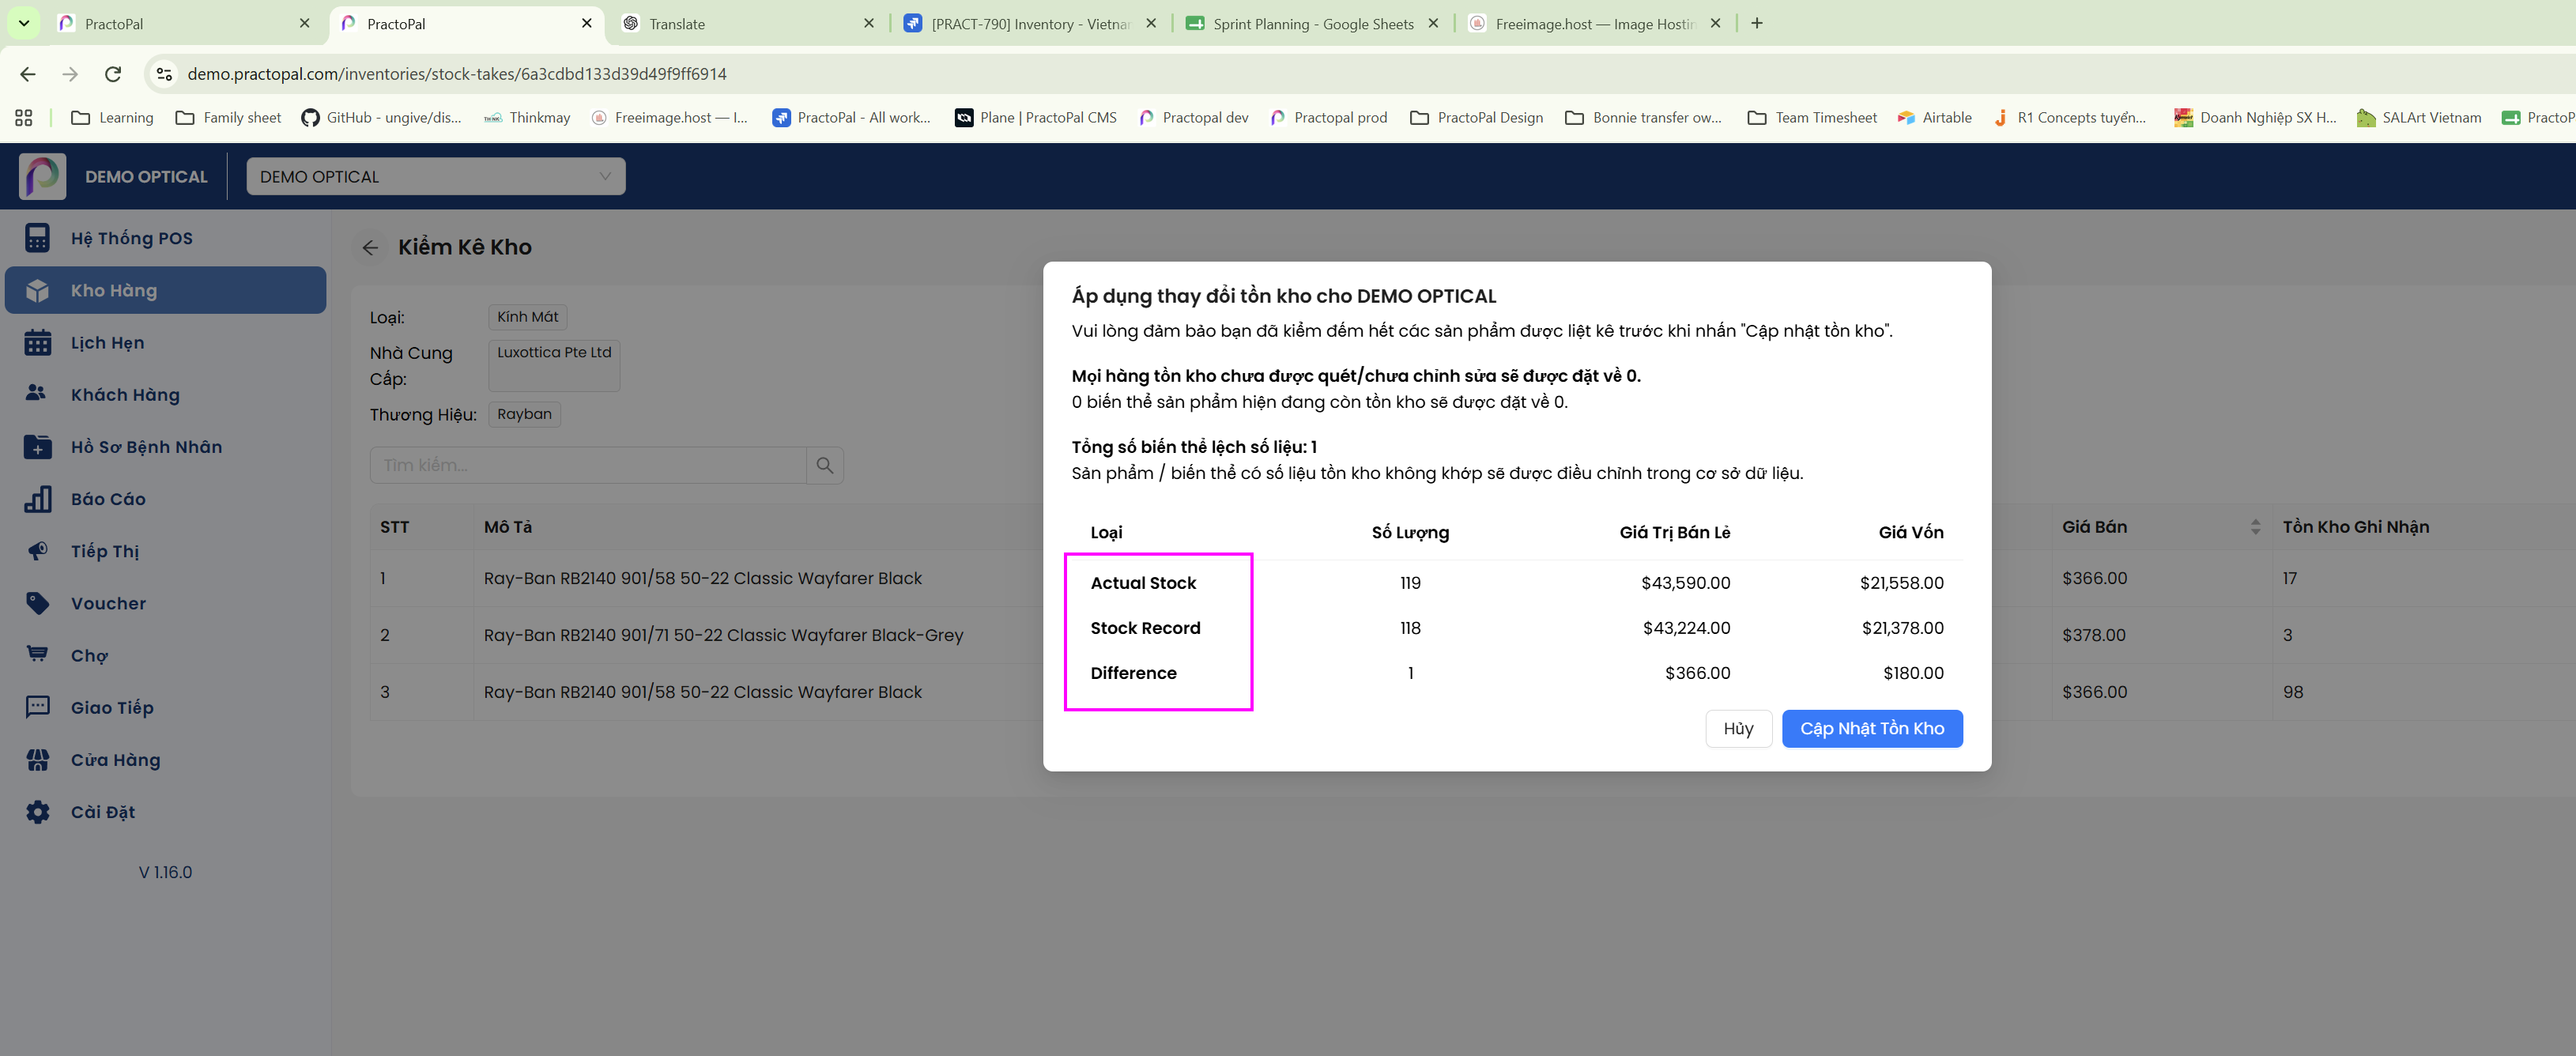Click the Giao Tiếp chat icon
This screenshot has height=1056, width=2576.
pyautogui.click(x=37, y=707)
